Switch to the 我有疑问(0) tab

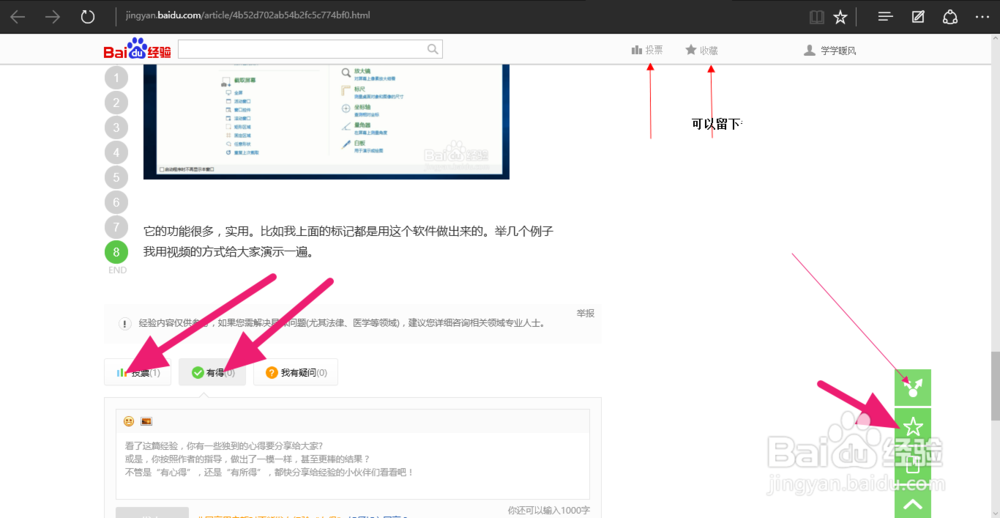point(295,372)
